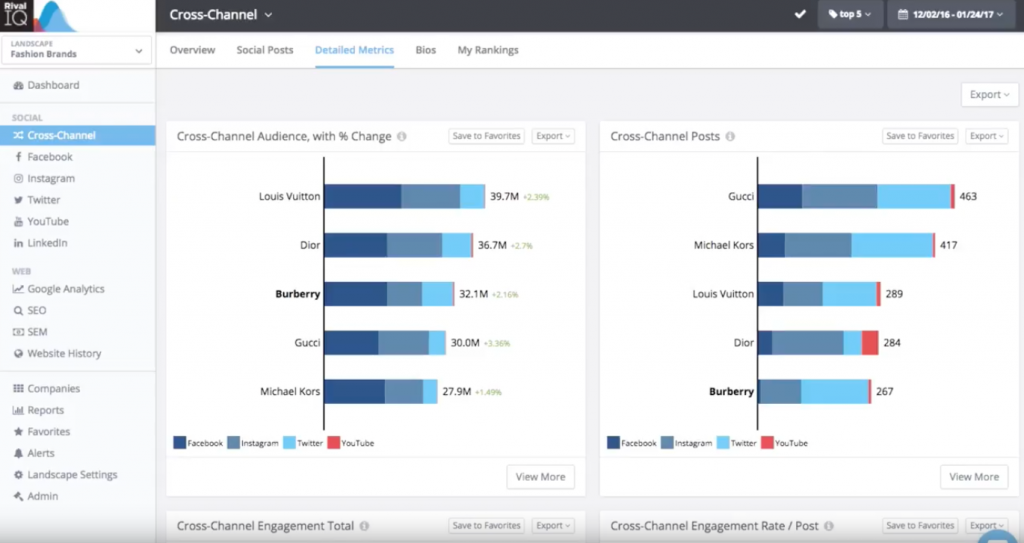Open the My Rankings tab
The width and height of the screenshot is (1024, 543).
(488, 50)
